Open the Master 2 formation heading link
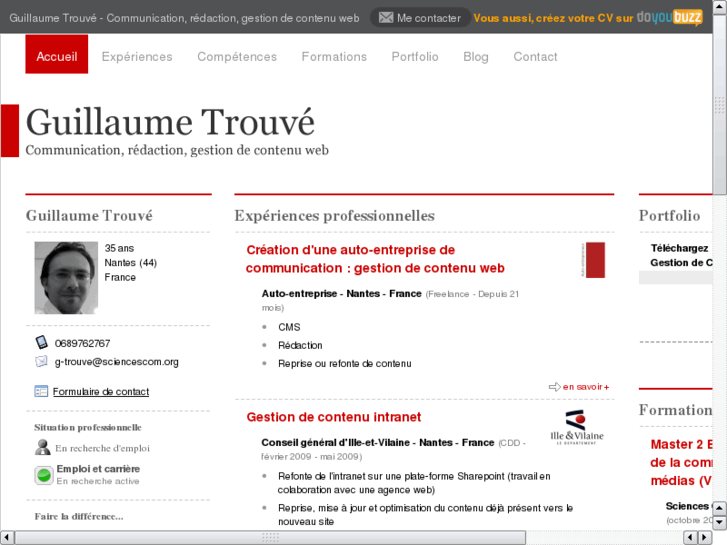The image size is (727, 545). (x=681, y=462)
